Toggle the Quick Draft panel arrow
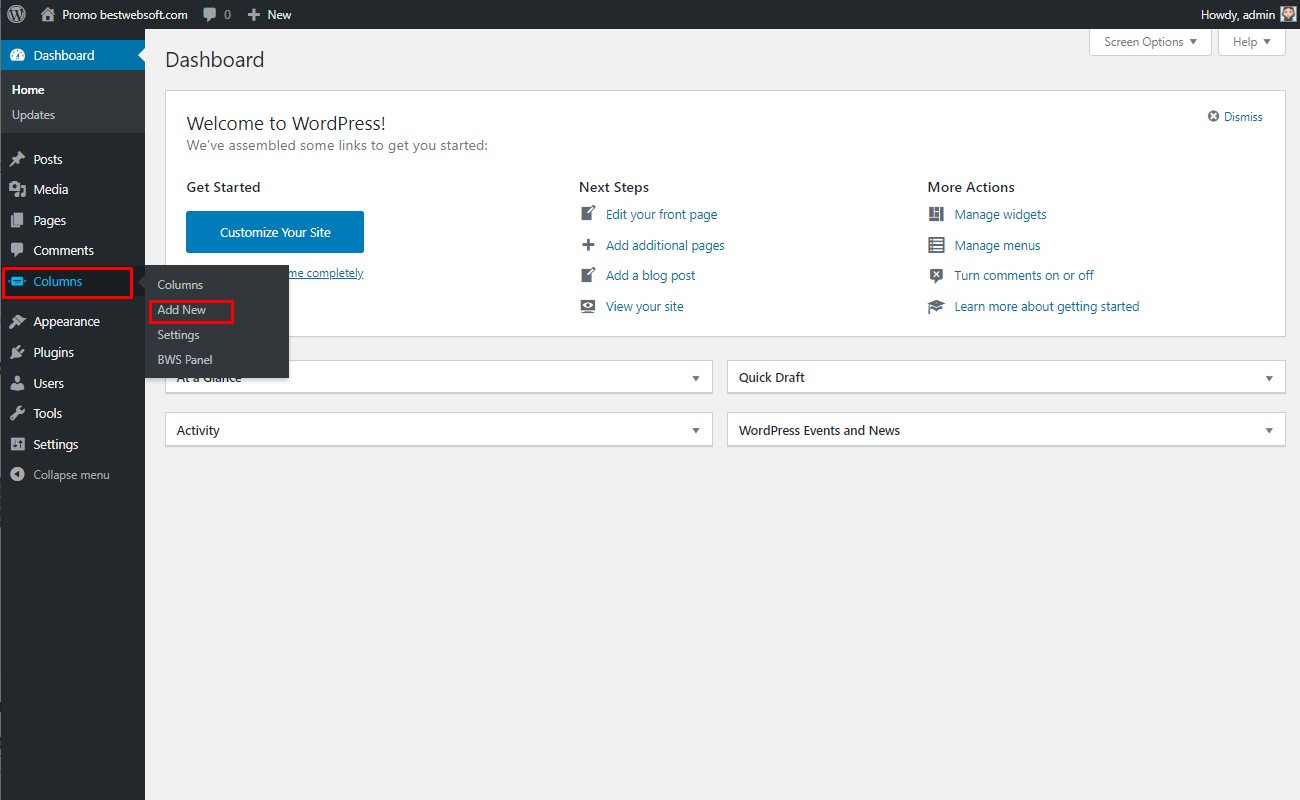Screen dimensions: 1300x800 coord(1269,378)
